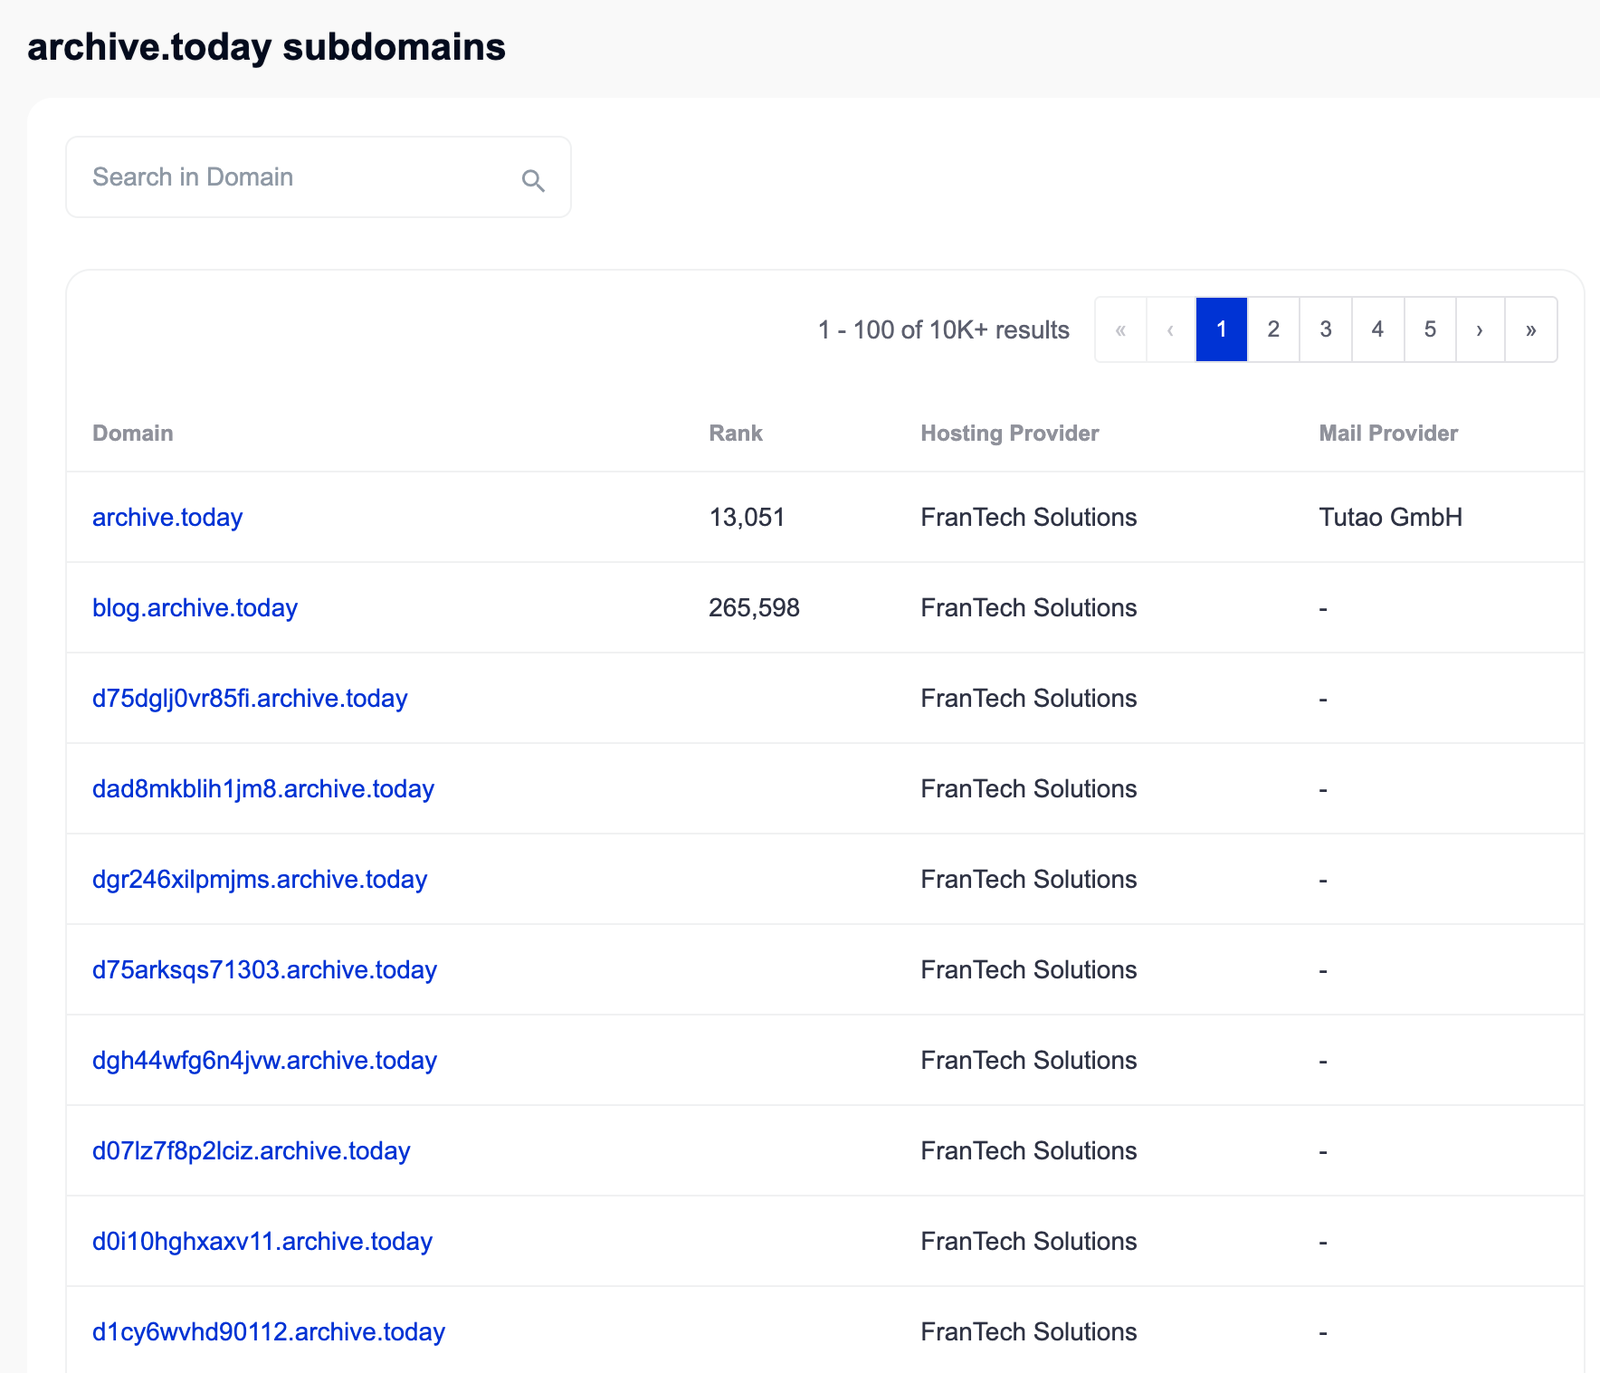Click the Mail Provider column header
The image size is (1600, 1373).
tap(1388, 433)
